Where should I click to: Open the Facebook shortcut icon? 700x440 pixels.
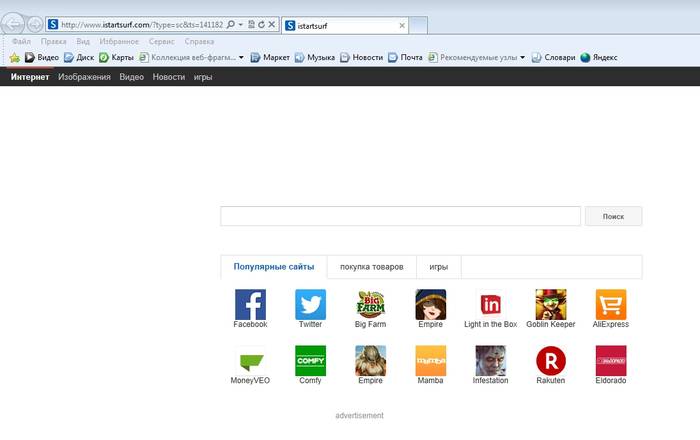(250, 304)
